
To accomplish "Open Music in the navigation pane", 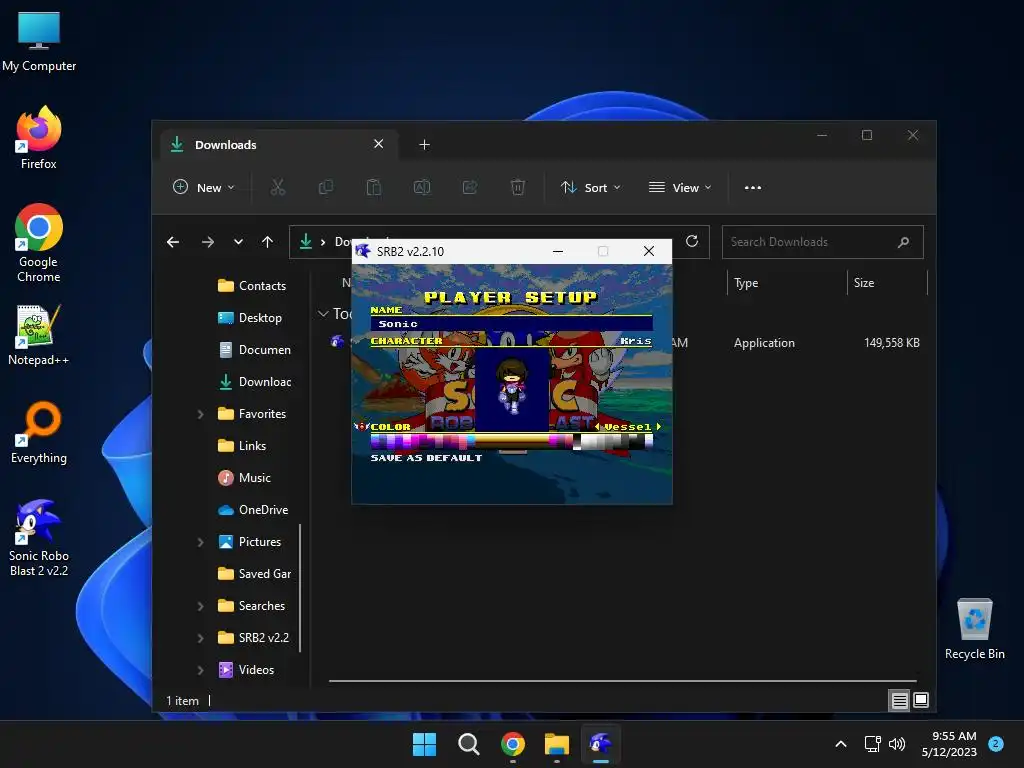I will point(244,478).
